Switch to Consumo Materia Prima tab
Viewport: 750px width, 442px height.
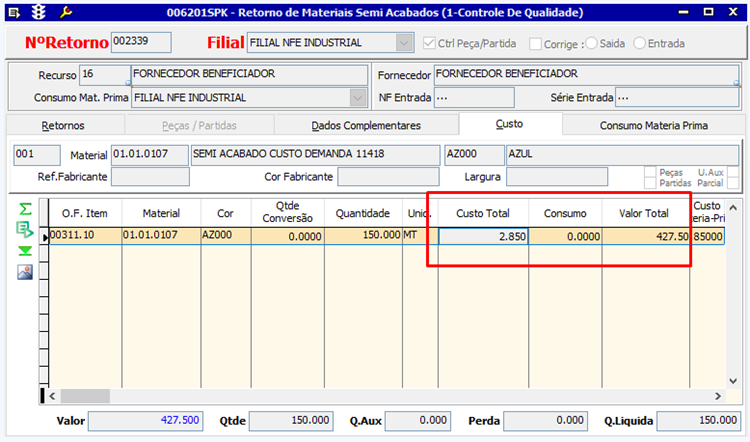(x=654, y=125)
